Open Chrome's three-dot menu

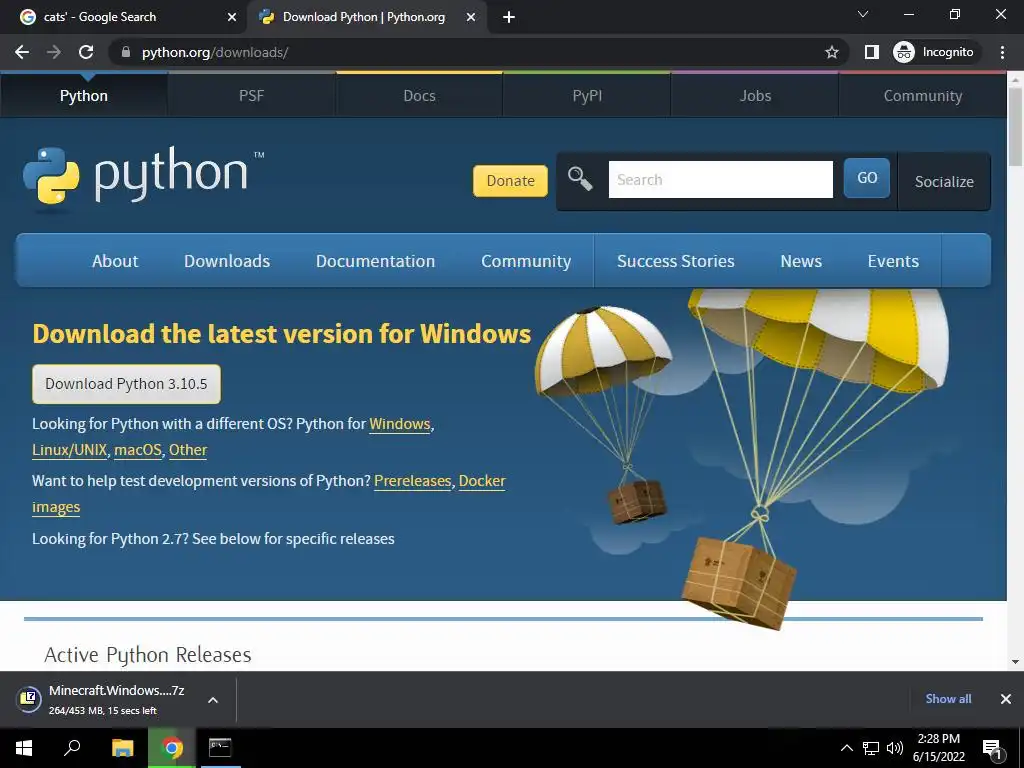click(1002, 52)
